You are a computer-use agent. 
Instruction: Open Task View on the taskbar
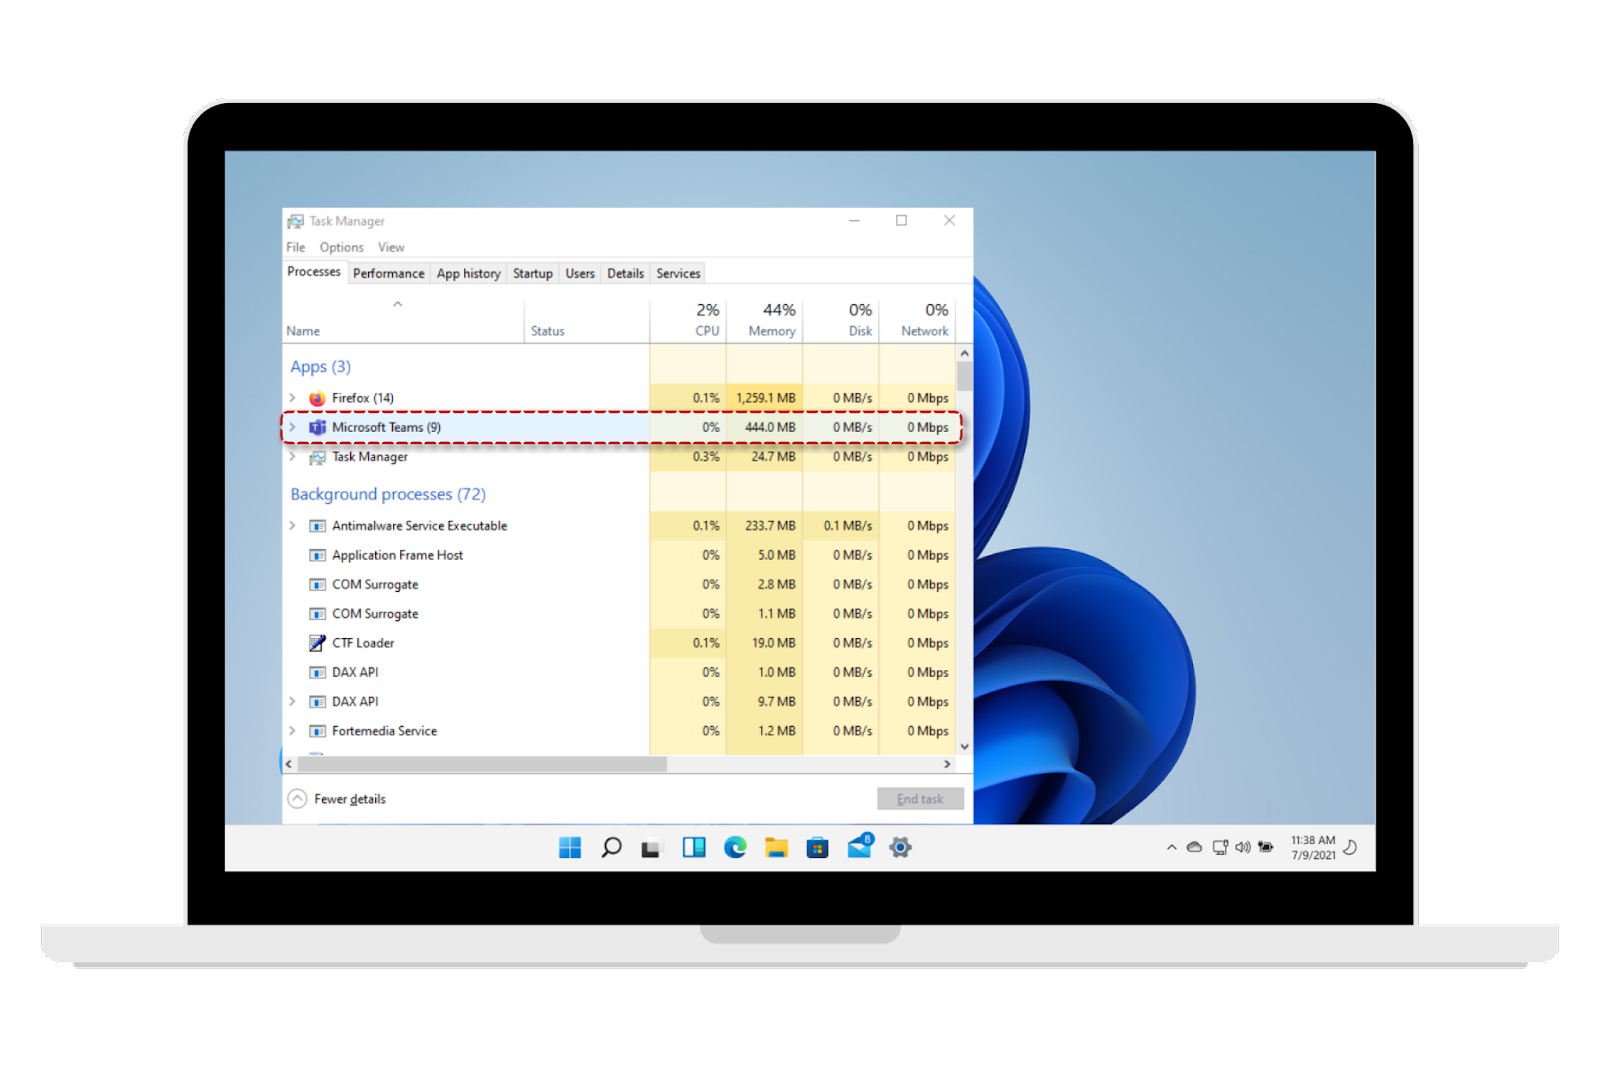tap(652, 848)
